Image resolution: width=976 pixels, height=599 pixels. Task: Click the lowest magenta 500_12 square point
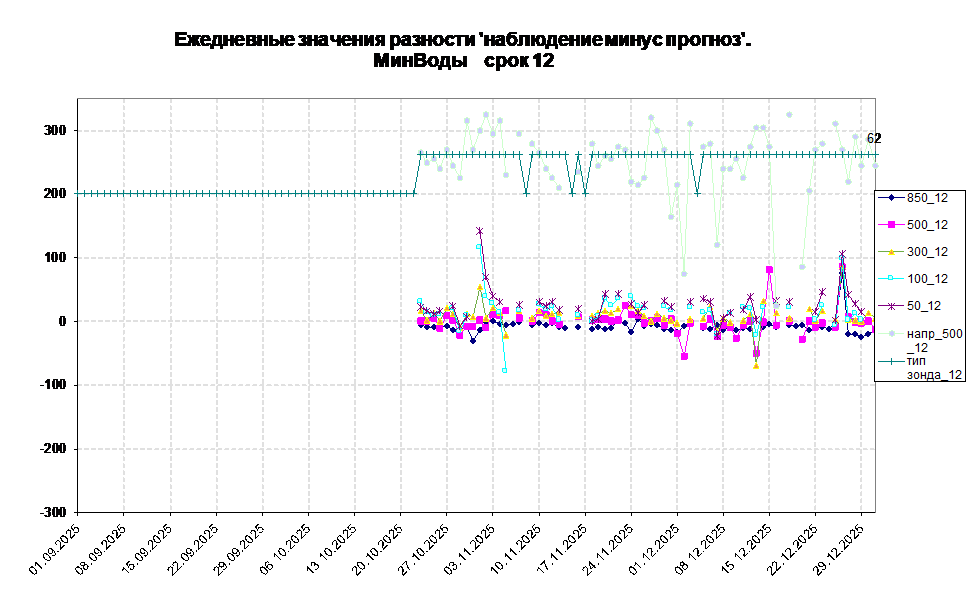click(684, 356)
